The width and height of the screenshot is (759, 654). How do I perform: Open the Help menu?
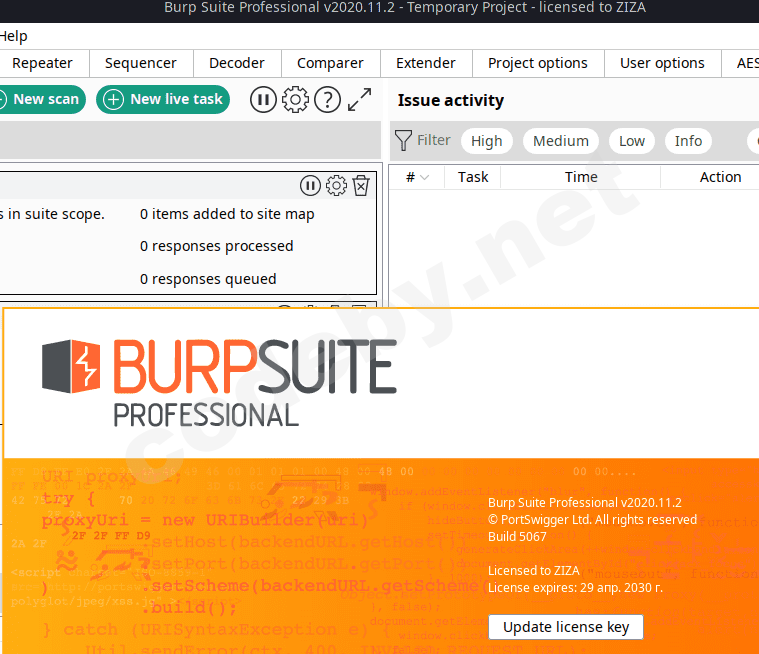click(14, 36)
